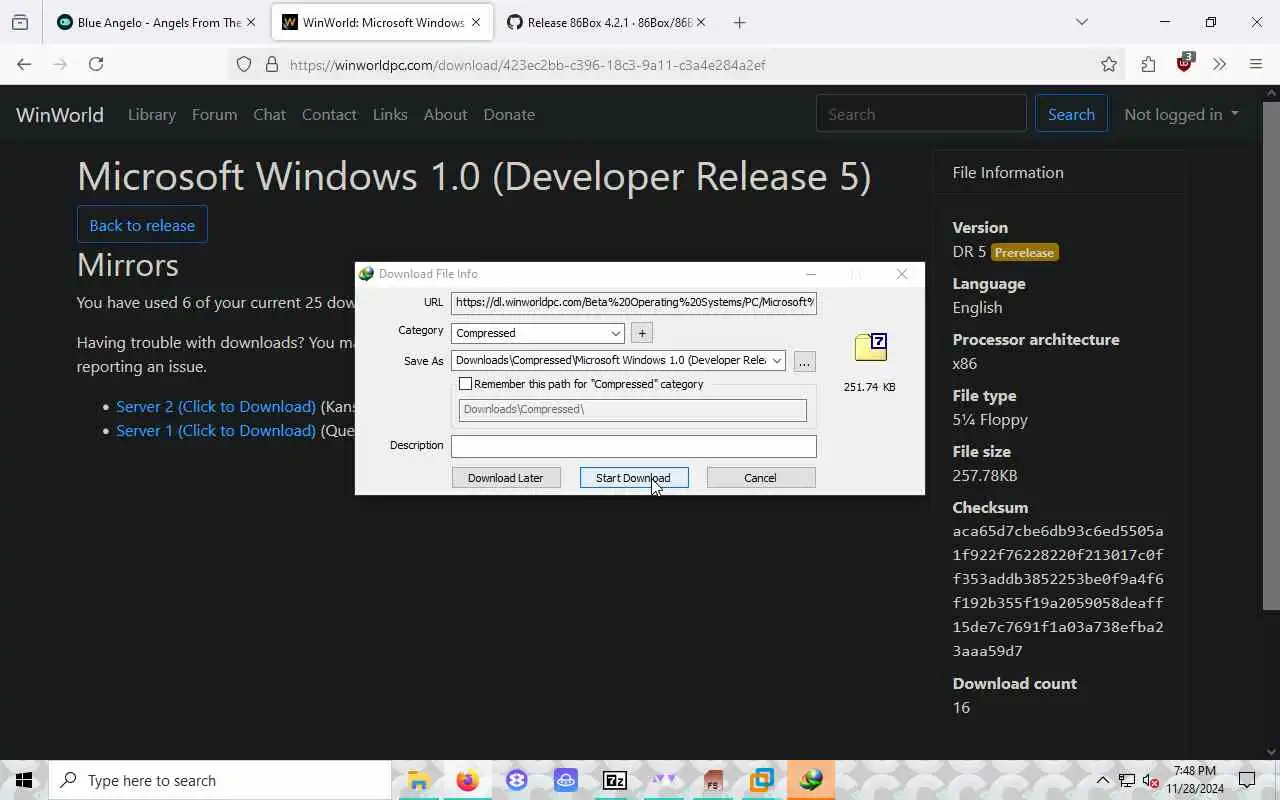1280x800 pixels.
Task: Open Chat in WinWorld navigation
Action: [x=269, y=114]
